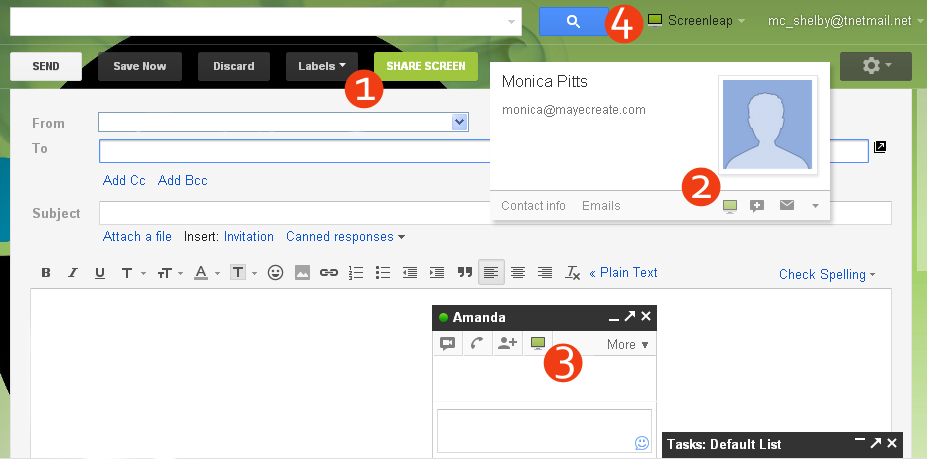Remove formatting from text
This screenshot has height=459, width=927.
[572, 273]
